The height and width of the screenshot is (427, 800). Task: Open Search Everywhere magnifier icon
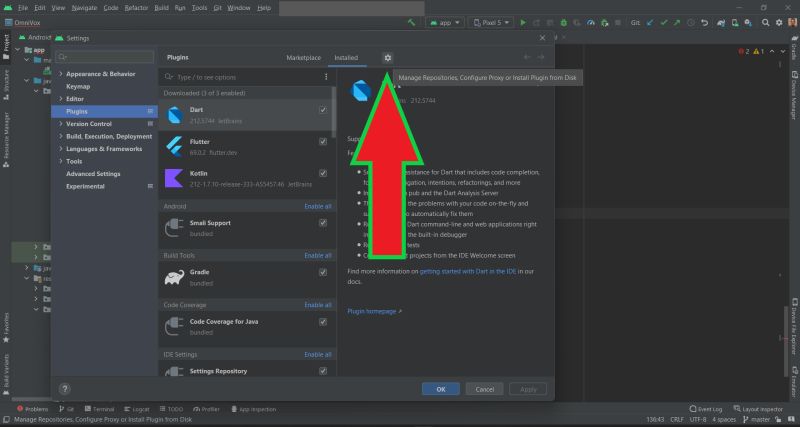(765, 22)
